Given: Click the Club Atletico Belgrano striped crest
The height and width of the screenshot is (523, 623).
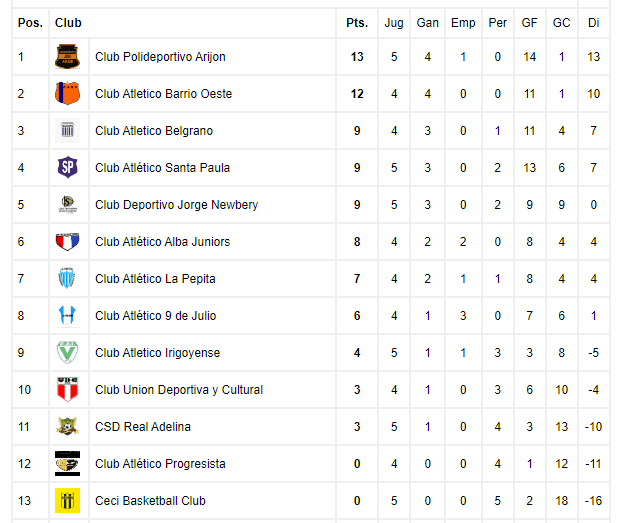Looking at the screenshot, I should [67, 130].
